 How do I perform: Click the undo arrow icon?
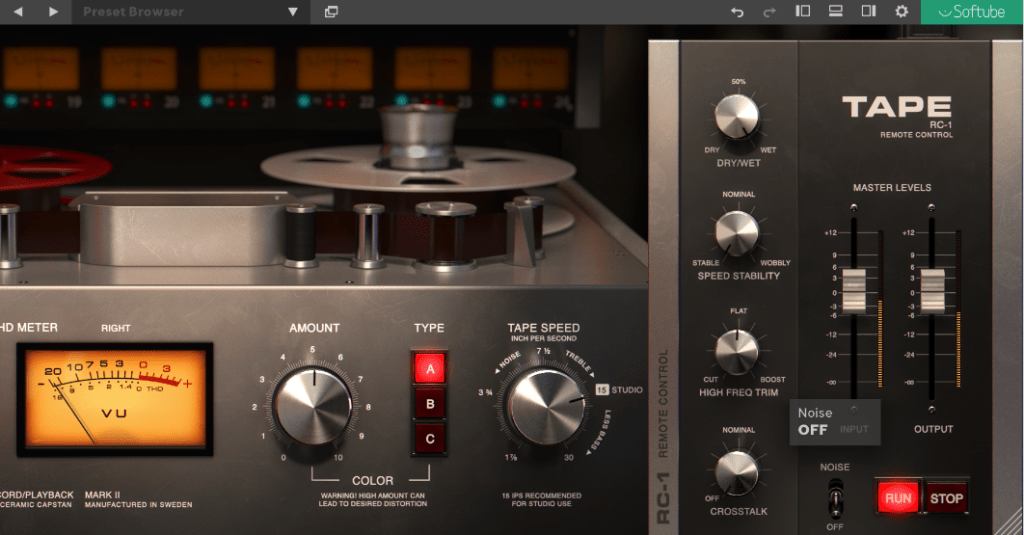[x=737, y=12]
